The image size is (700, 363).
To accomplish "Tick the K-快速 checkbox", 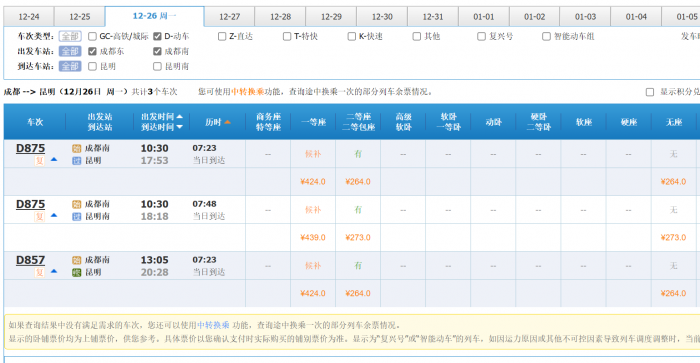I will (x=352, y=36).
